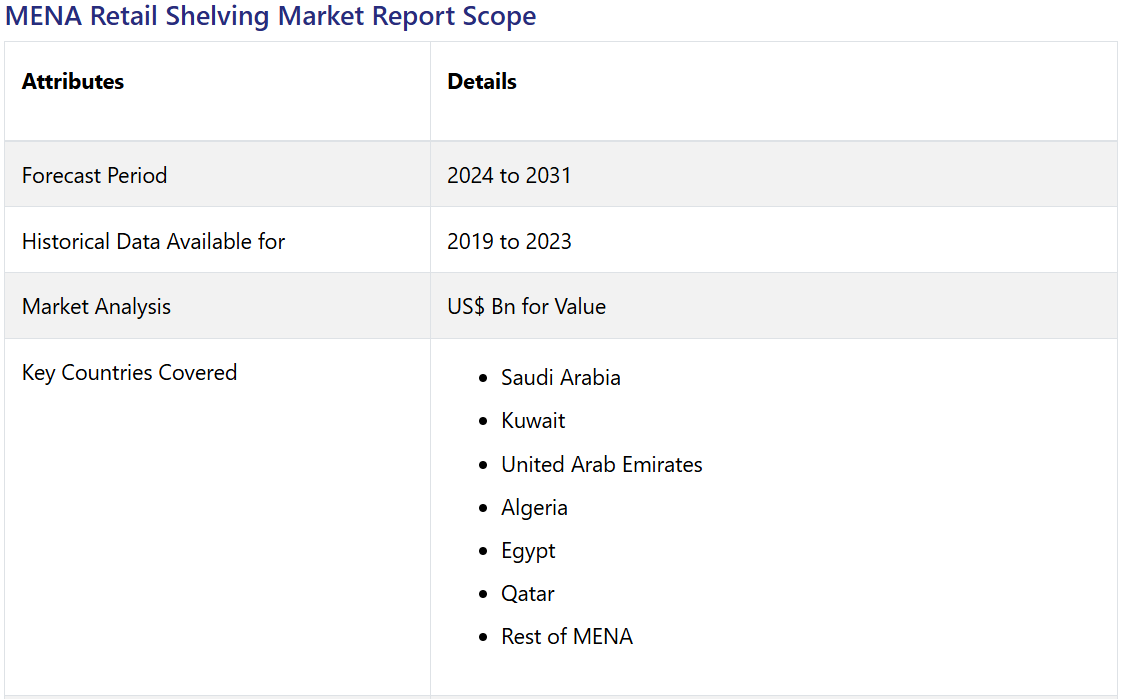Click 'Algeria' in the country list
The height and width of the screenshot is (699, 1123).
(534, 507)
